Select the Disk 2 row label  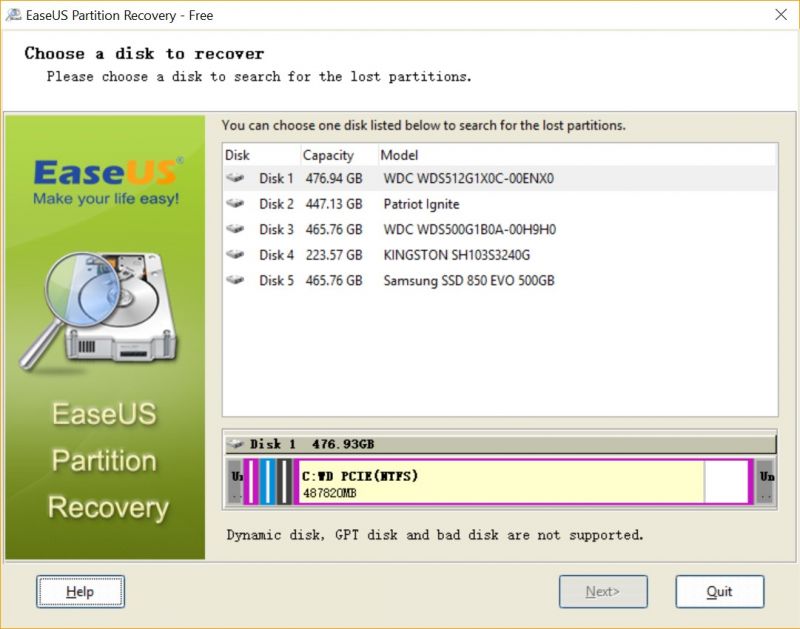coord(277,204)
